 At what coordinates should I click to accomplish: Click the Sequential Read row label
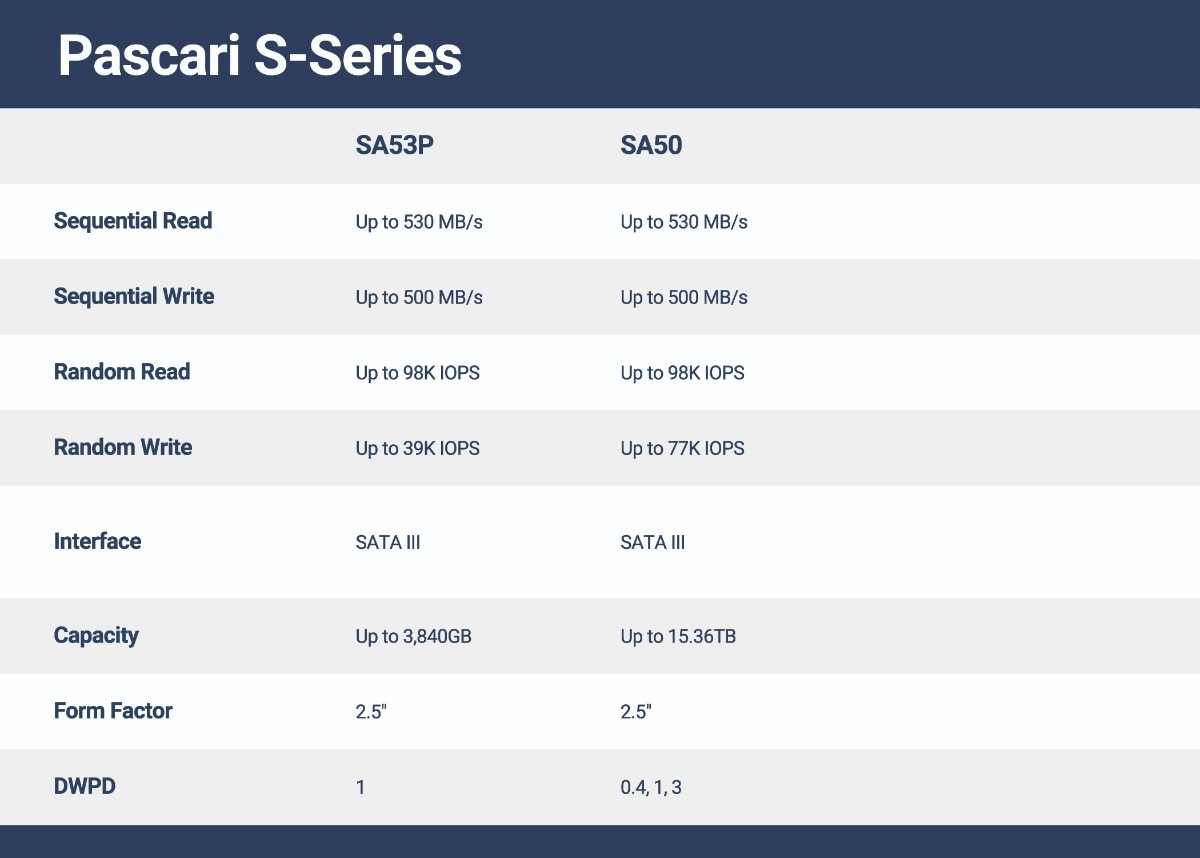pyautogui.click(x=133, y=221)
